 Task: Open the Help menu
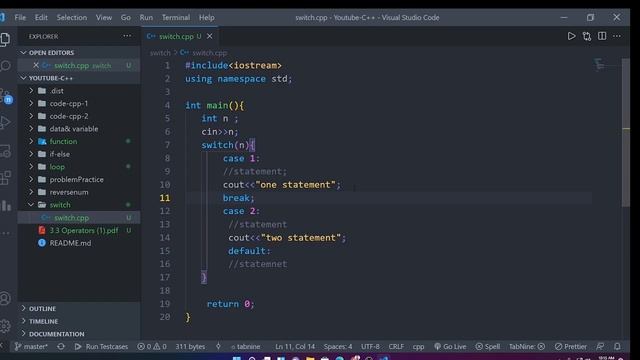(x=207, y=18)
